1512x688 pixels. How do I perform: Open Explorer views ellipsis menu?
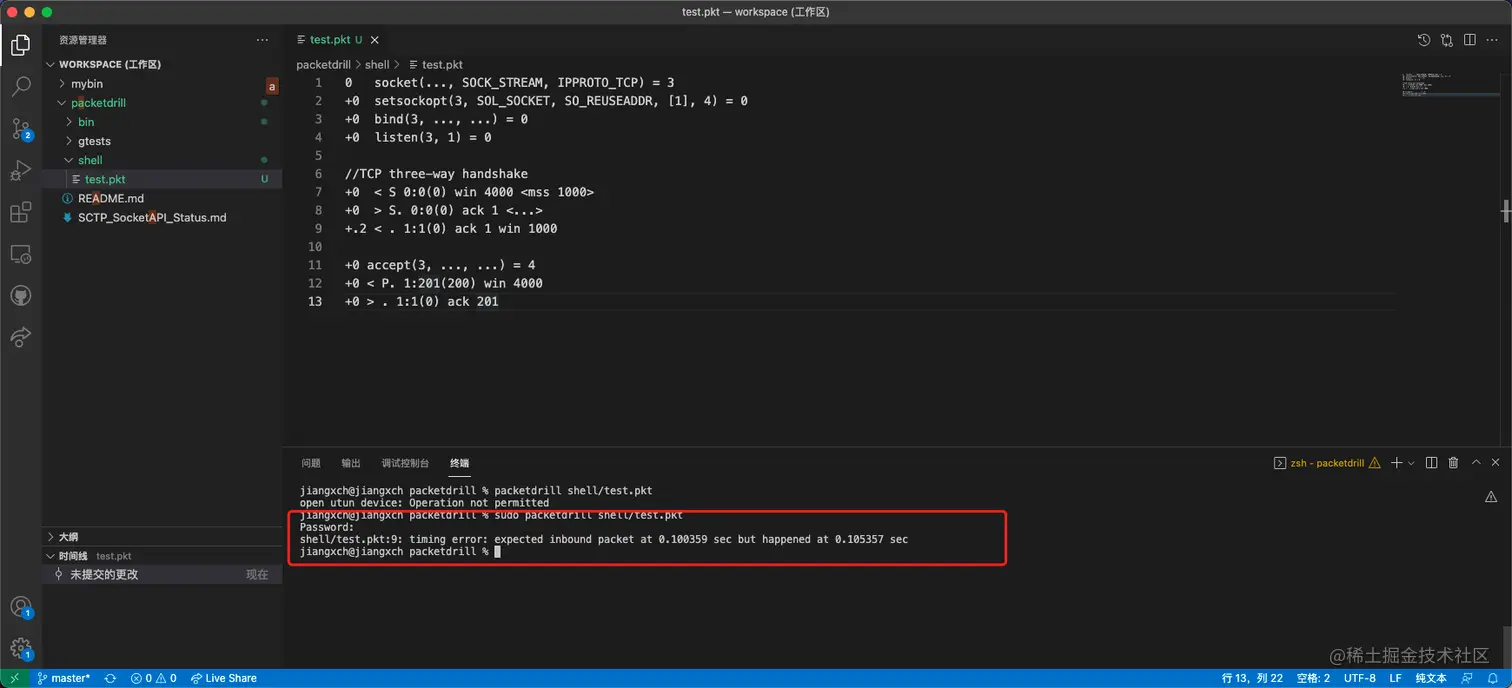262,40
